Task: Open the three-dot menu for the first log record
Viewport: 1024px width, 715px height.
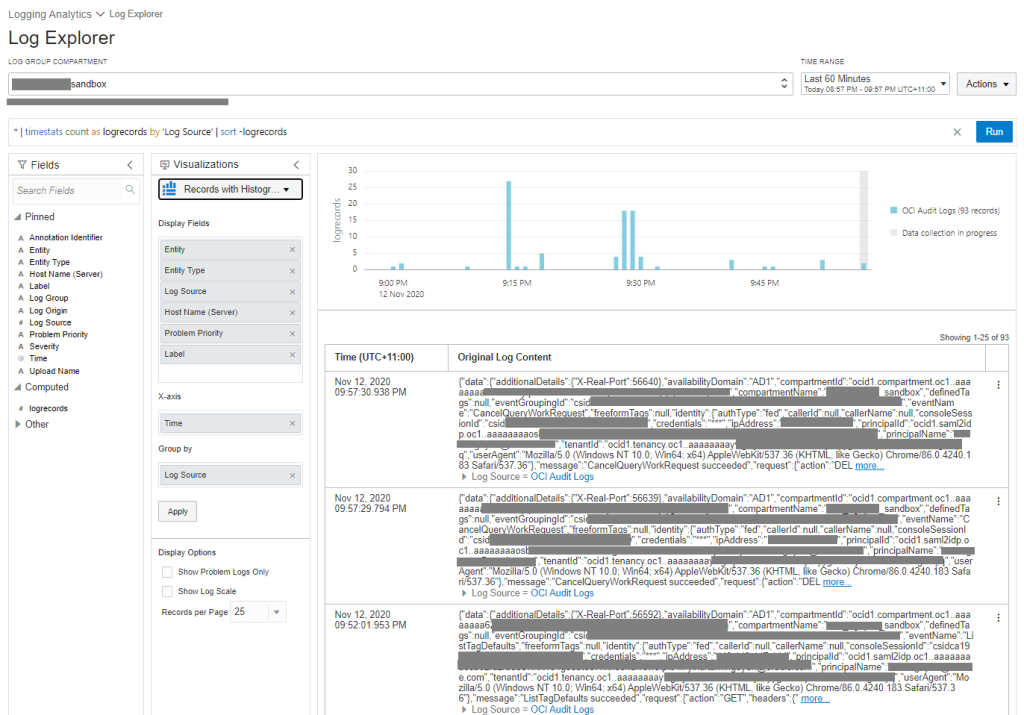Action: [x=998, y=385]
